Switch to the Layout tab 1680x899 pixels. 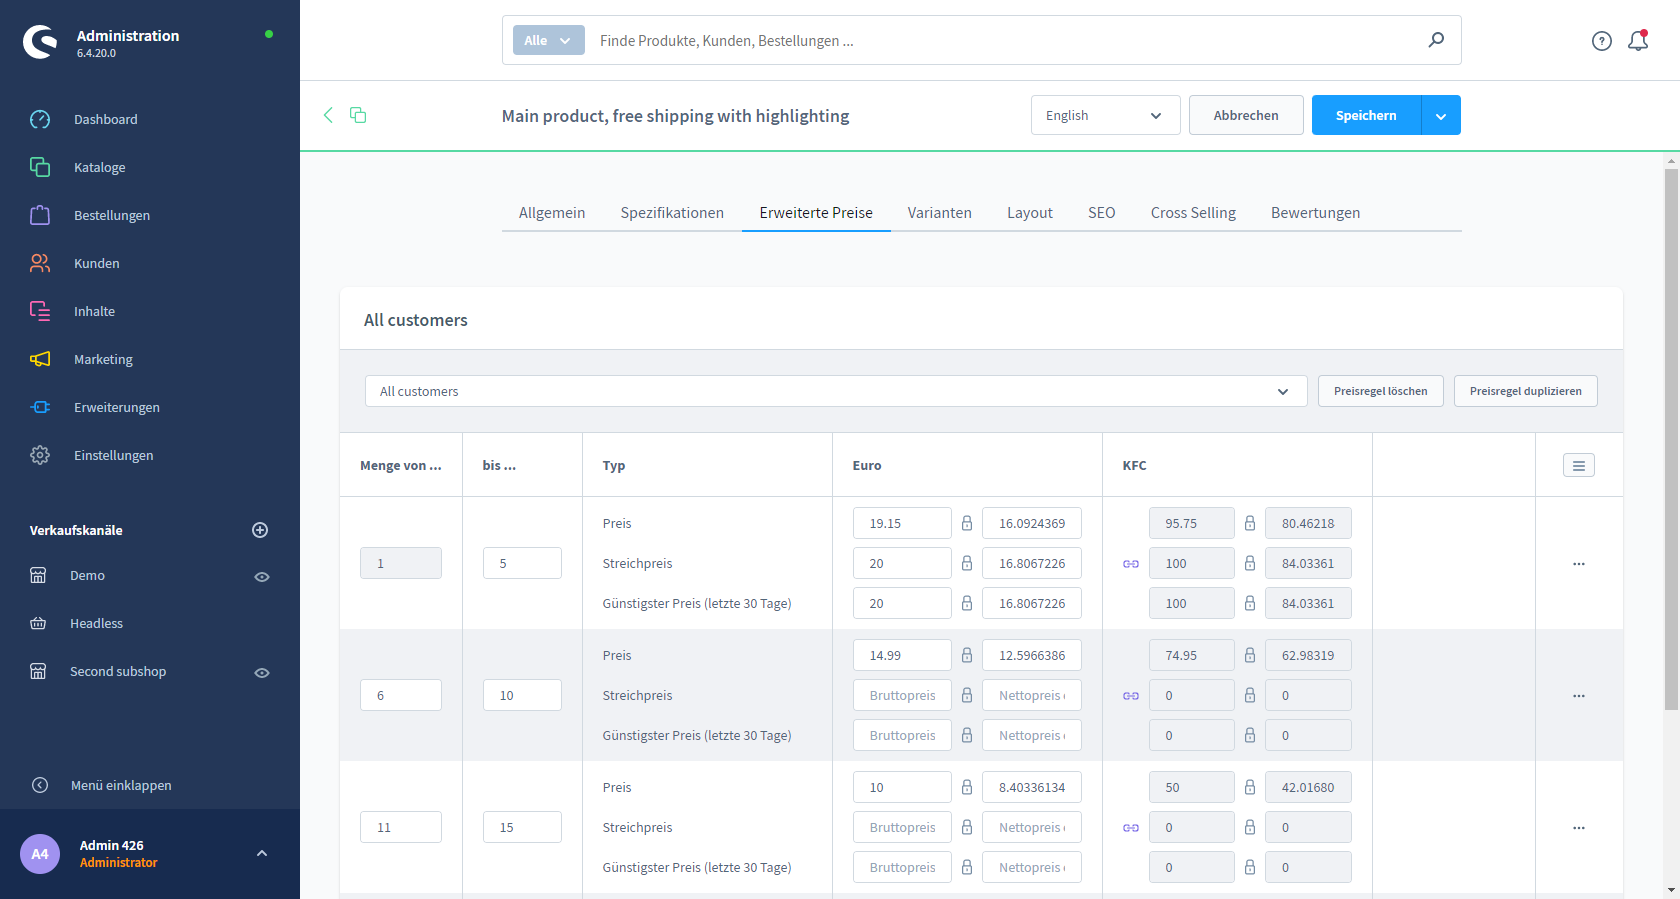coord(1030,213)
